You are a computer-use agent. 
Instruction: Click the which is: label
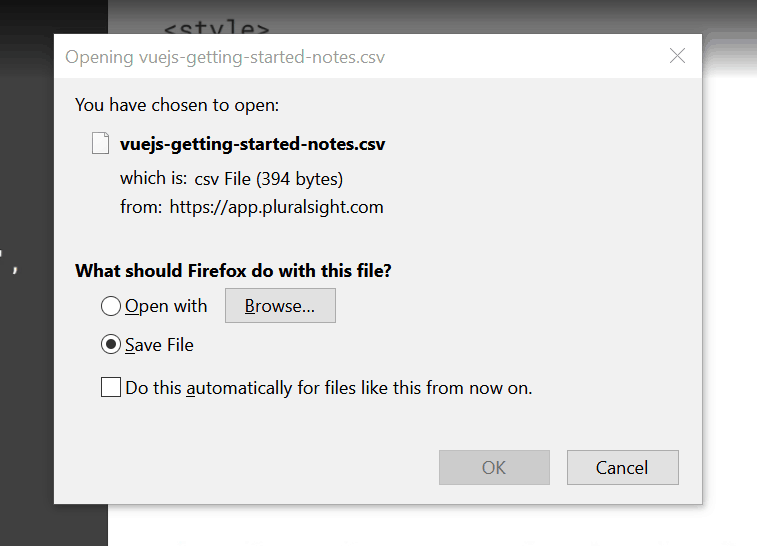pyautogui.click(x=154, y=178)
